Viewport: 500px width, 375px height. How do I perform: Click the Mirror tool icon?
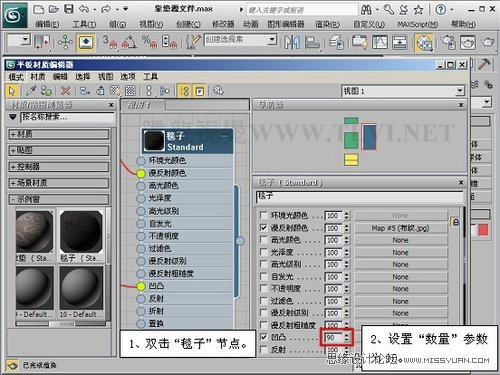(292, 42)
